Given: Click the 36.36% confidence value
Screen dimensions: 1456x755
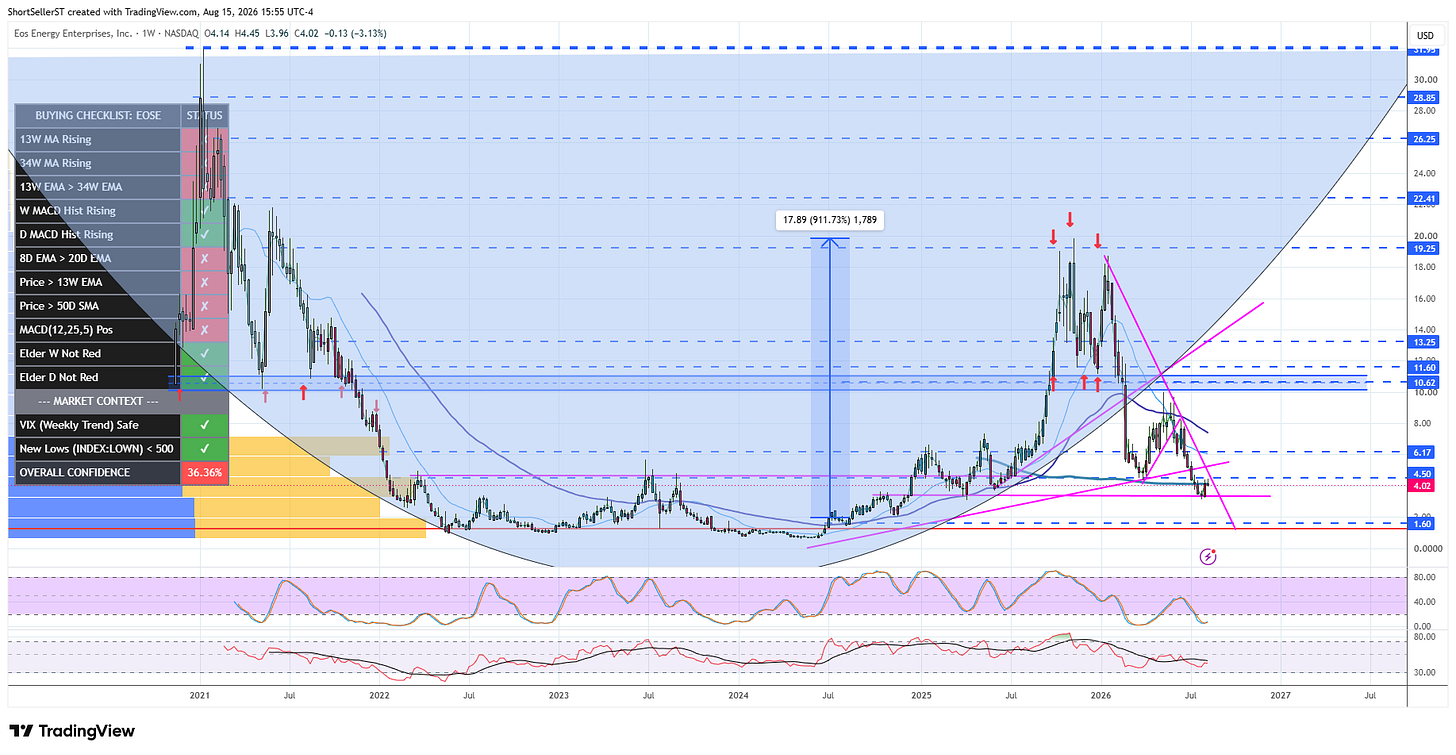Looking at the screenshot, I should [205, 473].
